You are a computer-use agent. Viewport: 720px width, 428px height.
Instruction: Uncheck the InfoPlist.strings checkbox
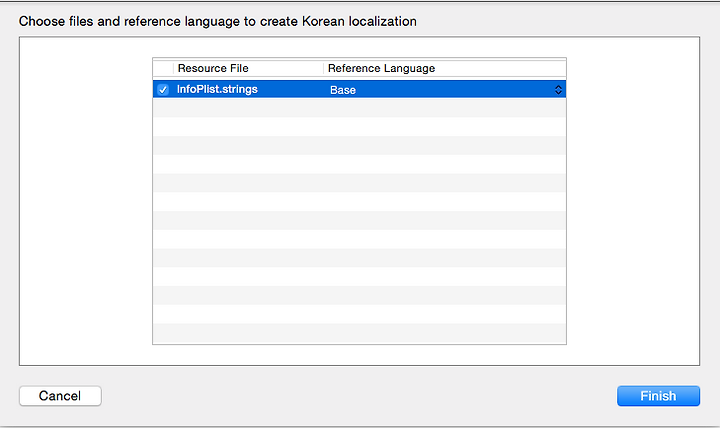163,90
